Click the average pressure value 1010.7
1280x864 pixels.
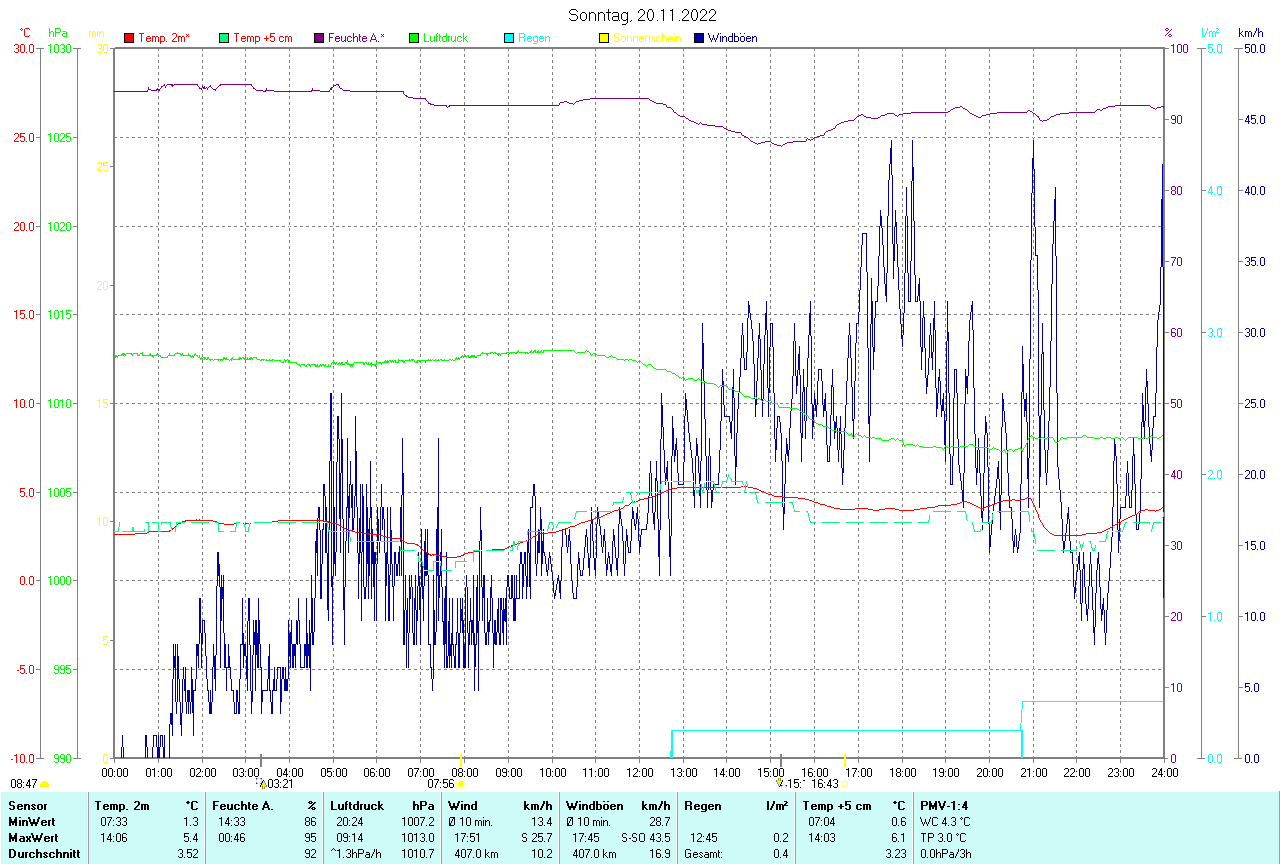pyautogui.click(x=418, y=854)
